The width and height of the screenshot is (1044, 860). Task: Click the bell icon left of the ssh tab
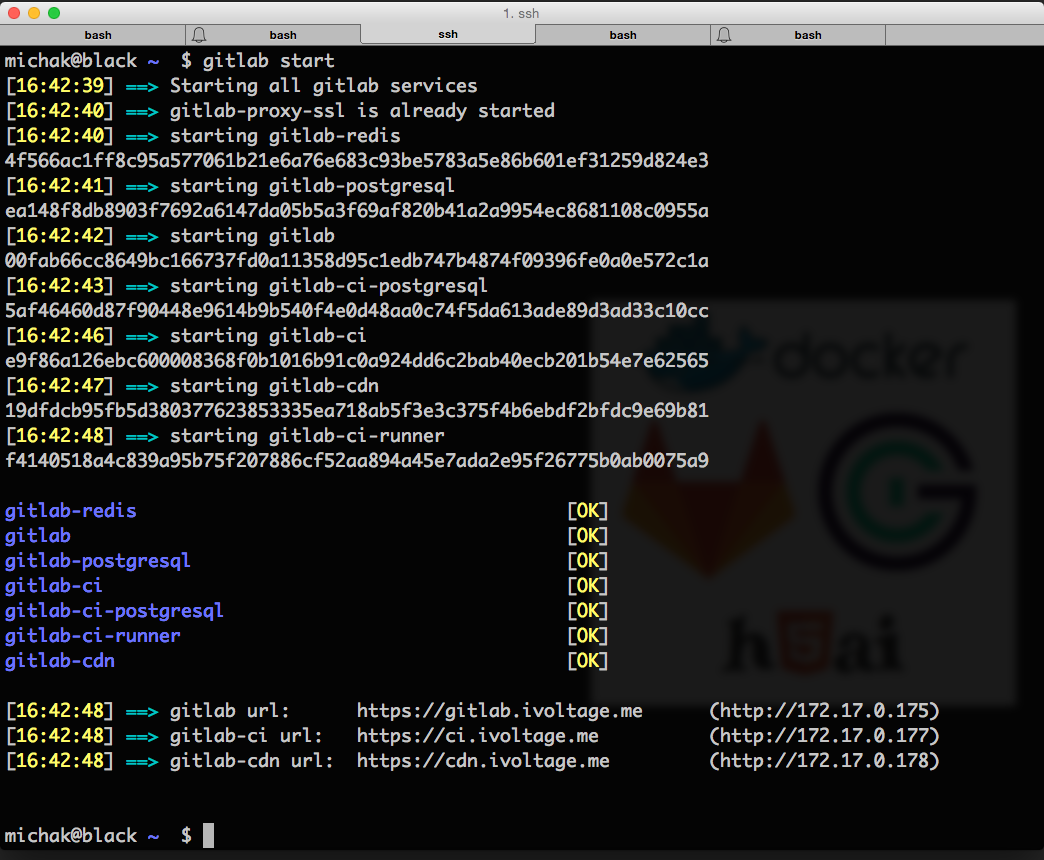click(198, 35)
